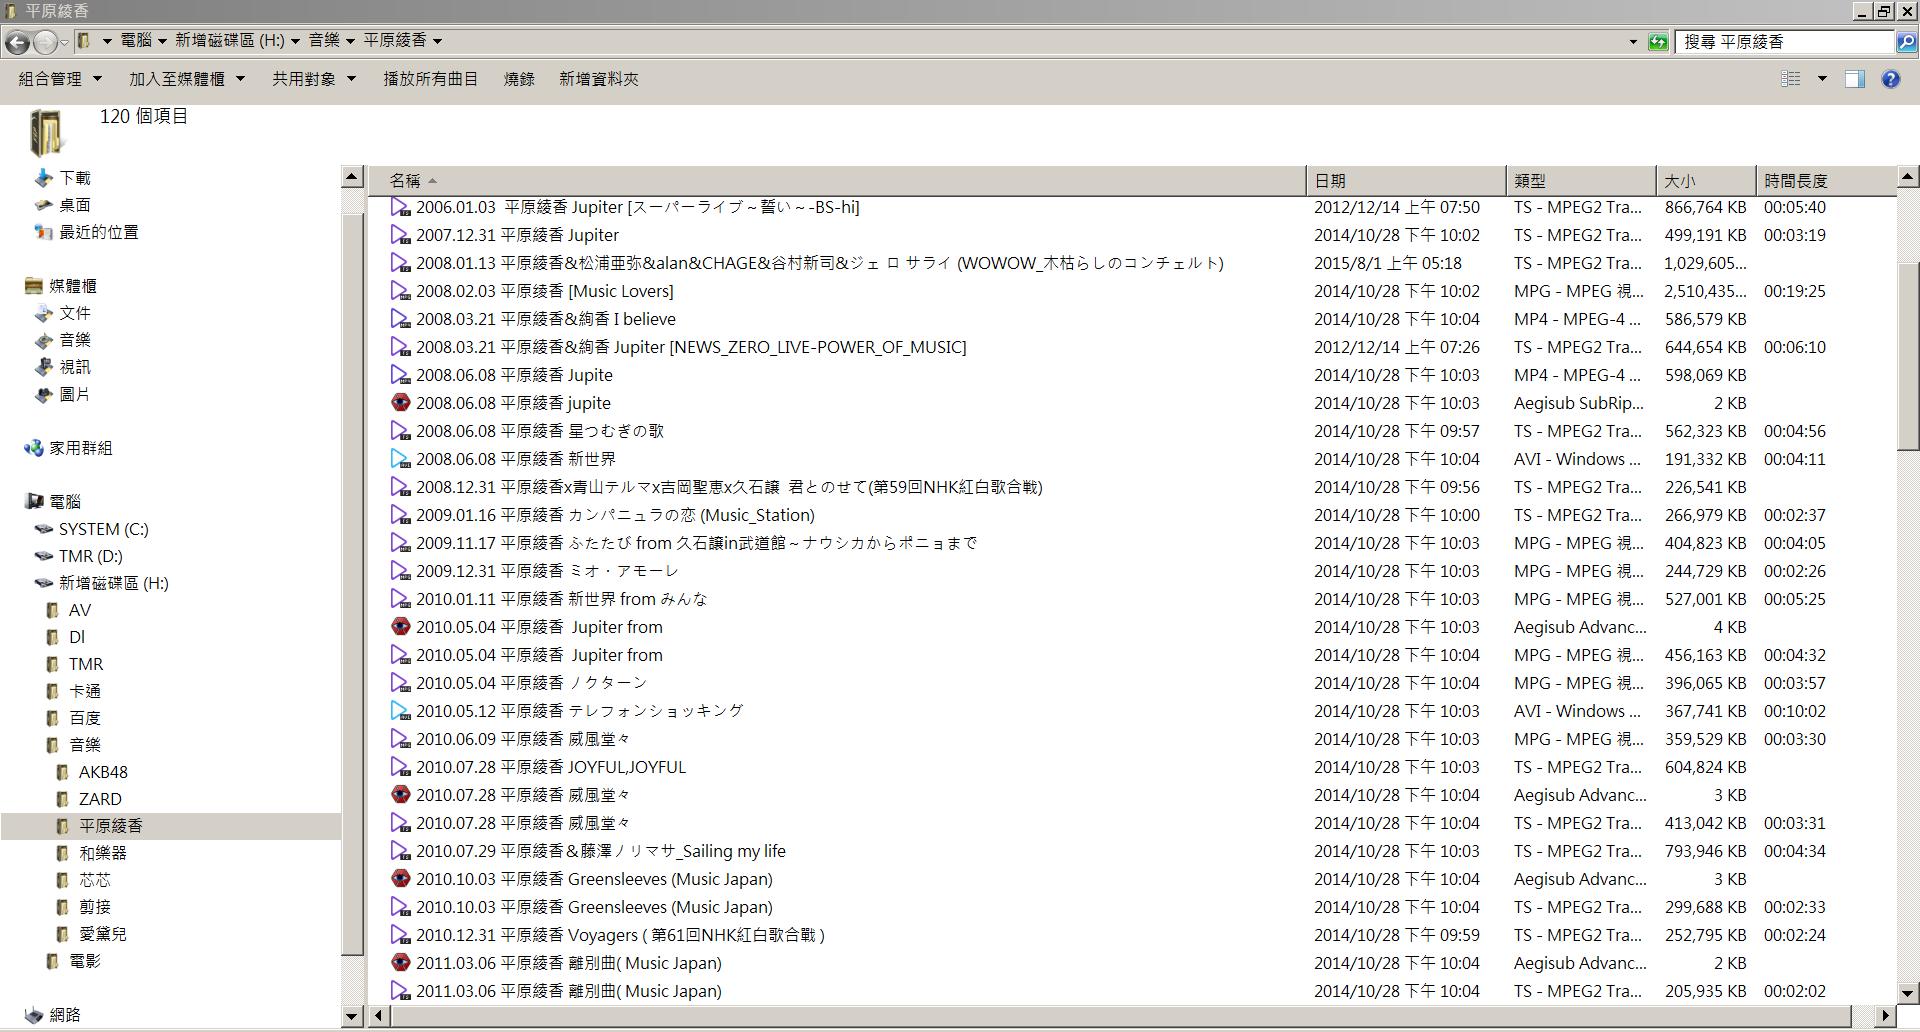
Task: Open the 組合管理 menu
Action: pos(60,79)
